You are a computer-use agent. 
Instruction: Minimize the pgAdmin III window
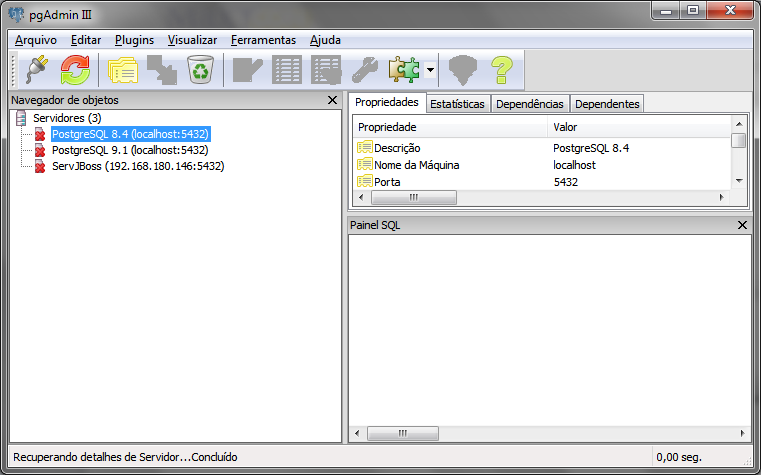tap(666, 11)
